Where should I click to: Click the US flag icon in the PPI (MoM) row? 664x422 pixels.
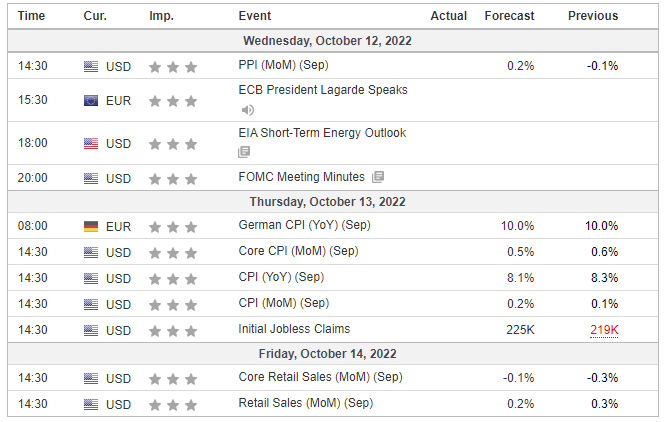click(91, 66)
